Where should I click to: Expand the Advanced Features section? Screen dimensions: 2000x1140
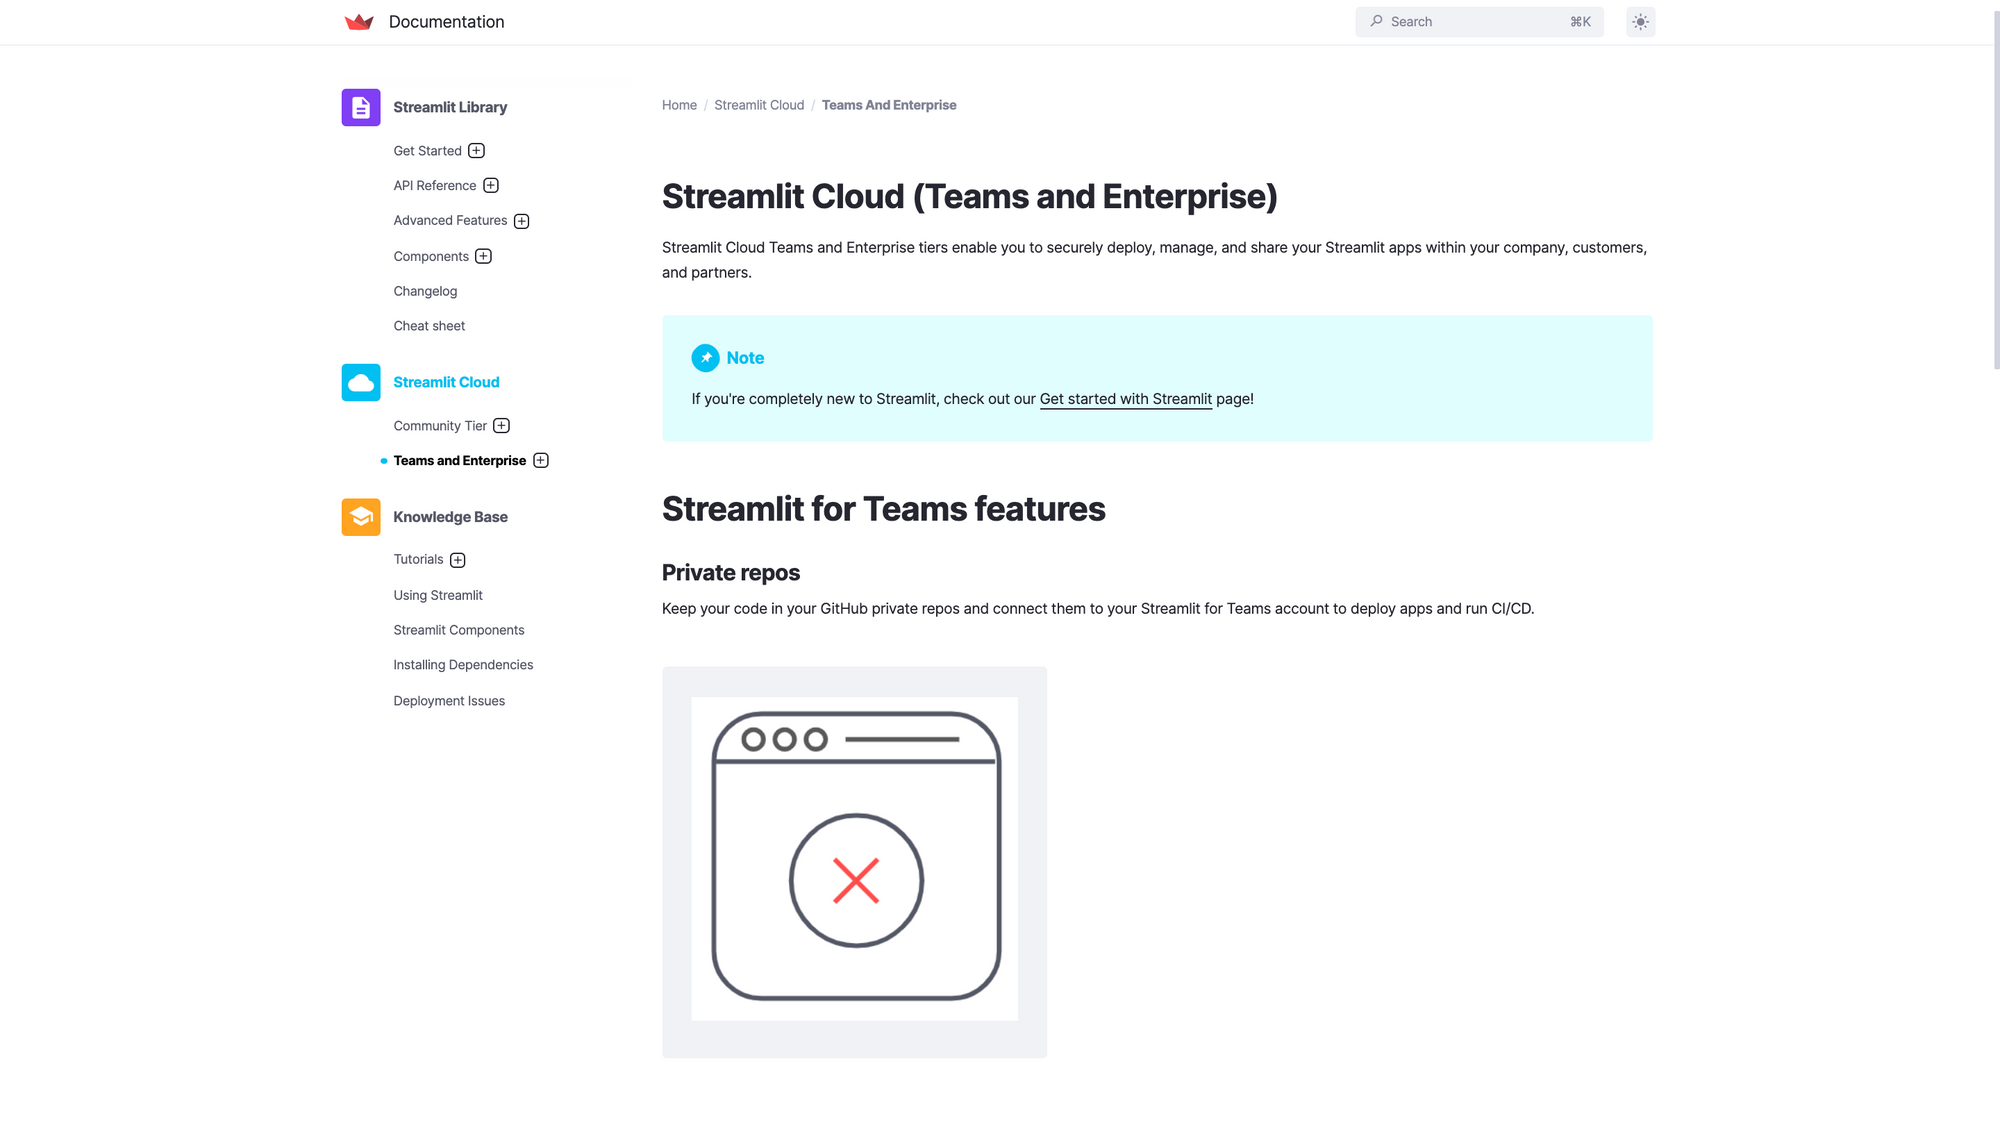pos(522,221)
